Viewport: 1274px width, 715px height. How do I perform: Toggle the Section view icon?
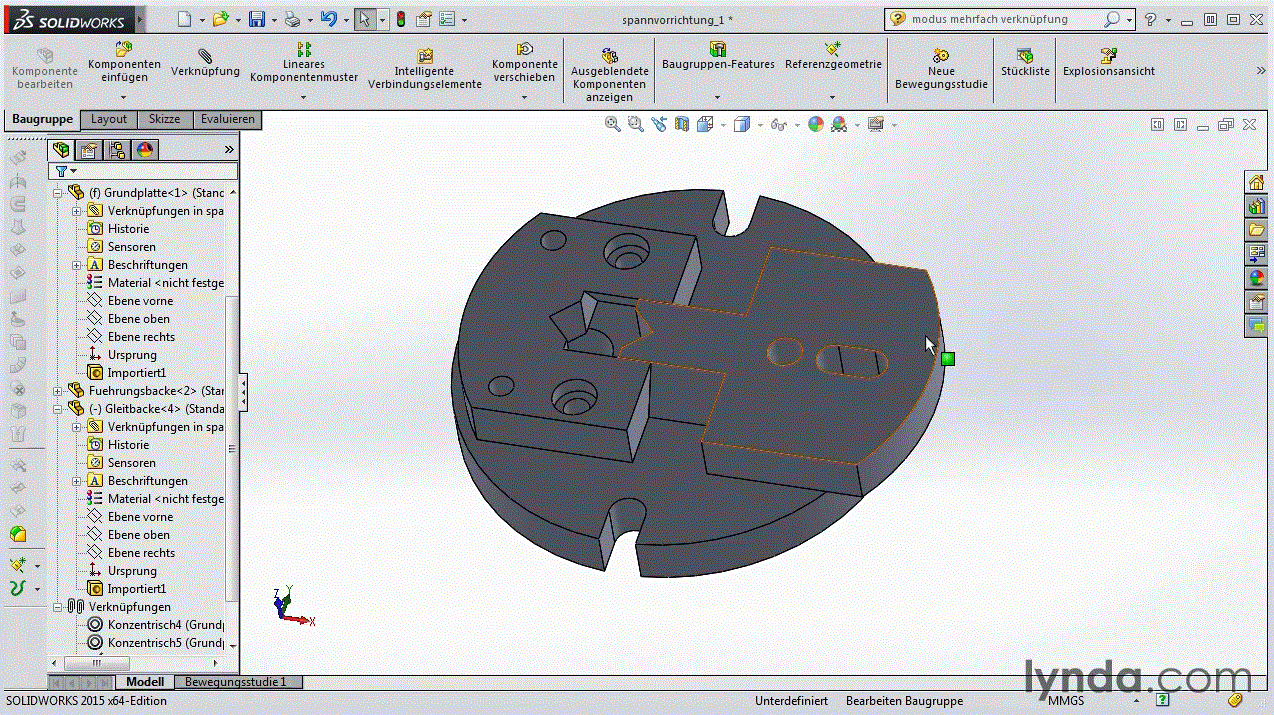tap(682, 124)
